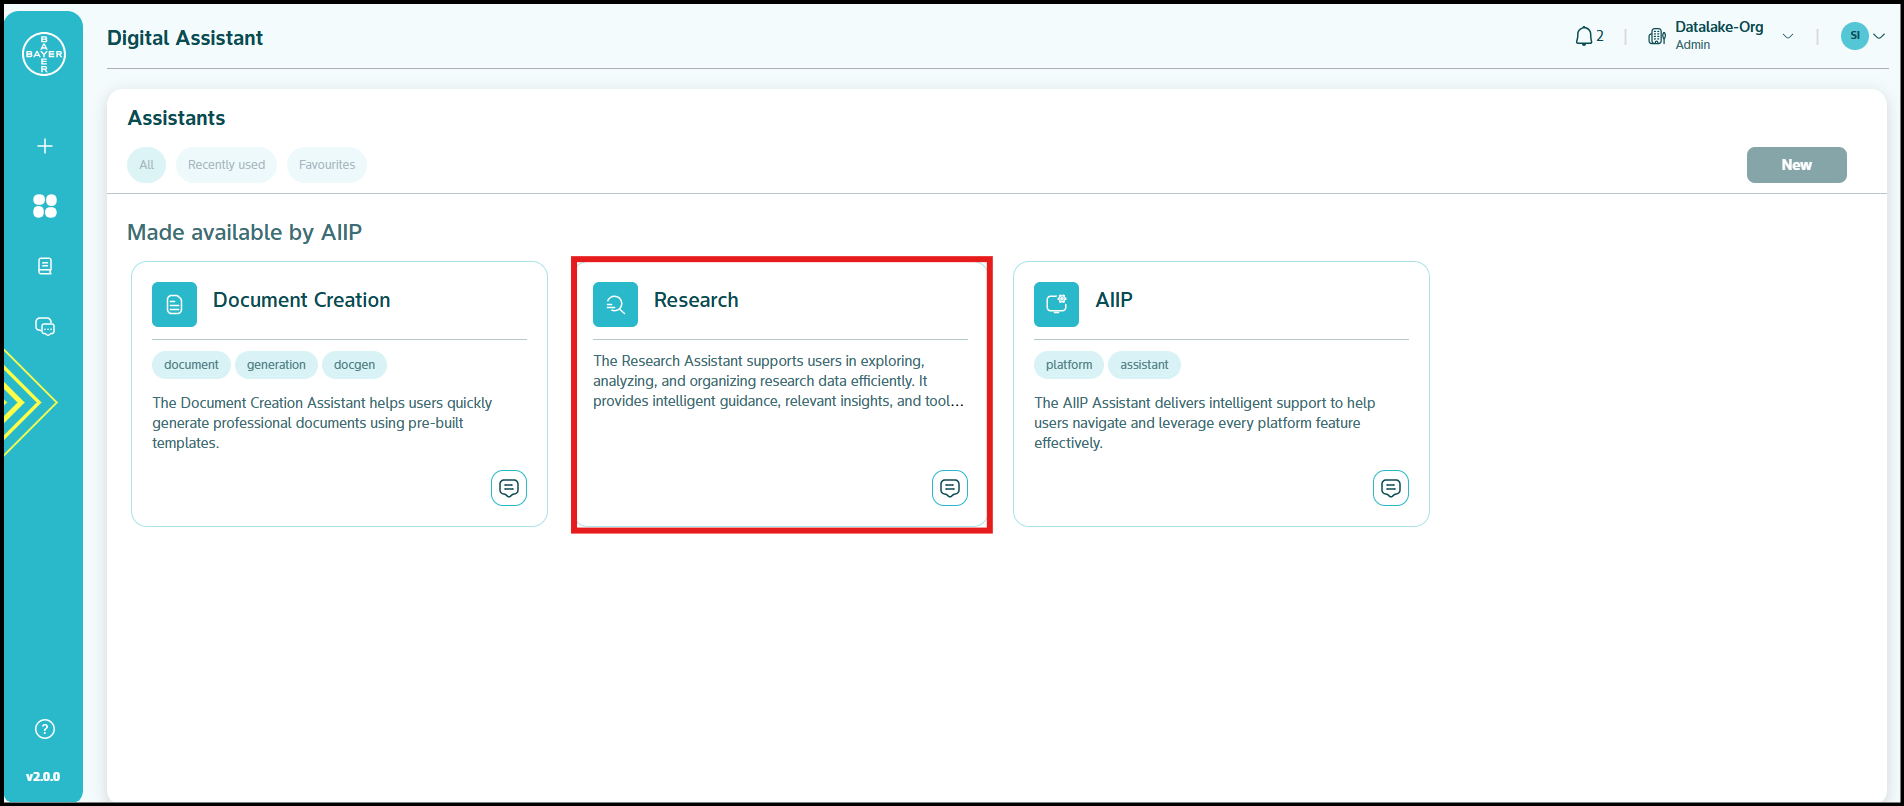
Task: Click the help question mark icon
Action: coord(44,729)
